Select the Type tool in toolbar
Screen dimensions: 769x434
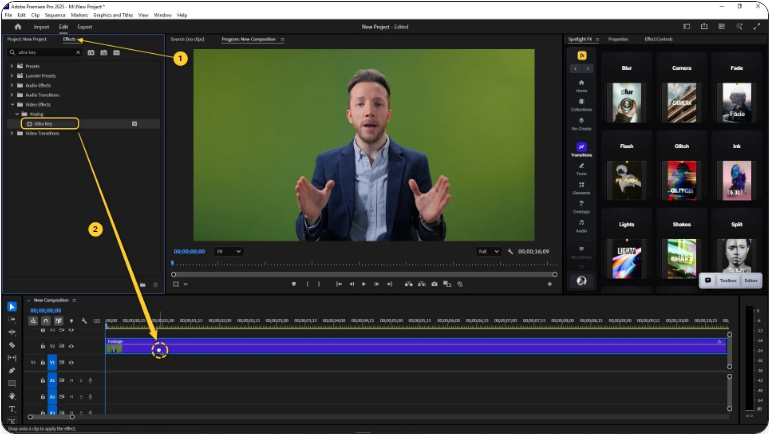(x=12, y=409)
